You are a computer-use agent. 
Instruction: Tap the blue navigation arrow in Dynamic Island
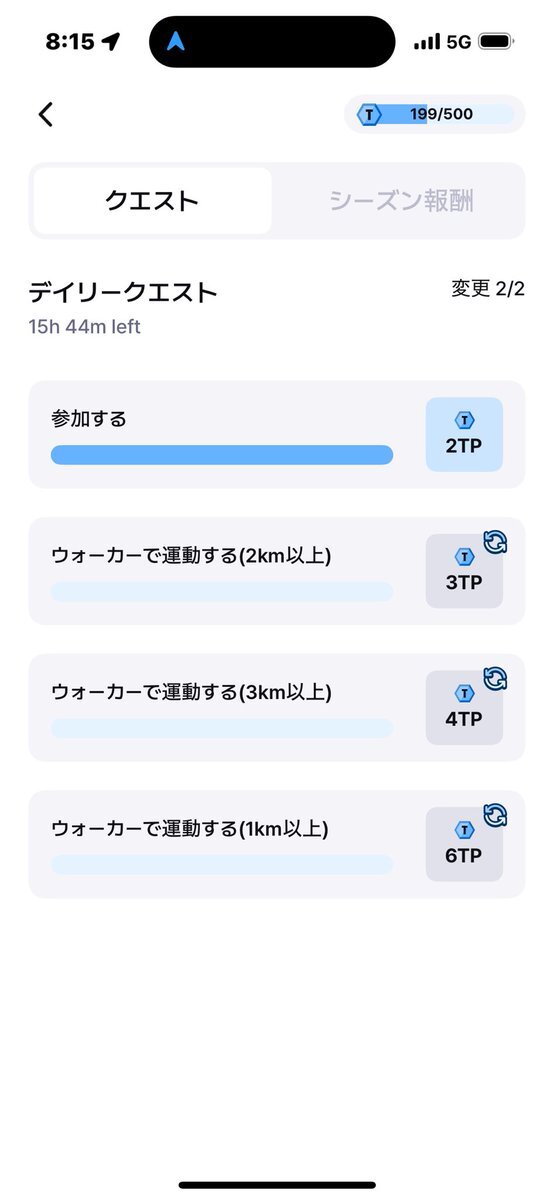(x=177, y=42)
